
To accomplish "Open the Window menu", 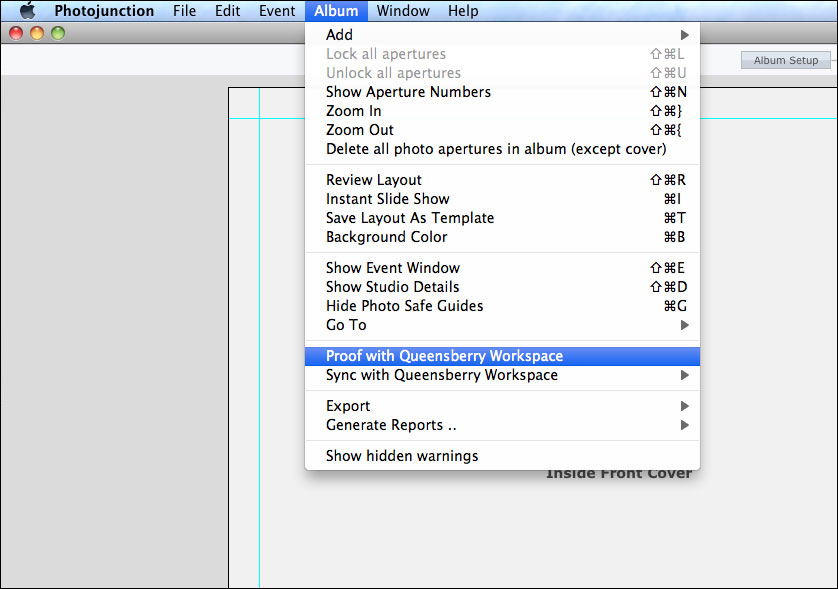I will [x=403, y=11].
